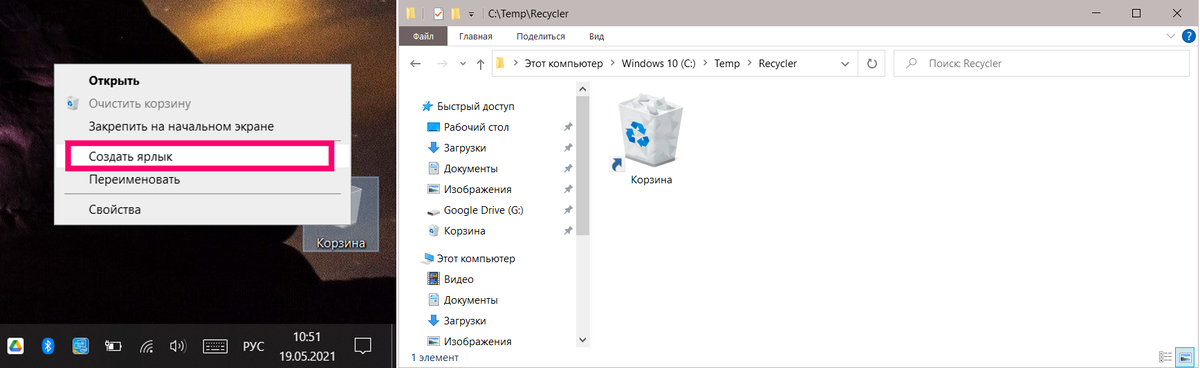Open Свойства from the context menu
The image size is (1200, 368).
(x=114, y=209)
